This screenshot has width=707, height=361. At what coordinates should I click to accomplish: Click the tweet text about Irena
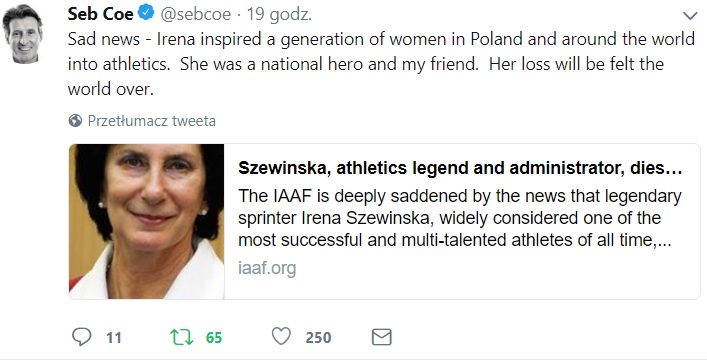(x=381, y=64)
